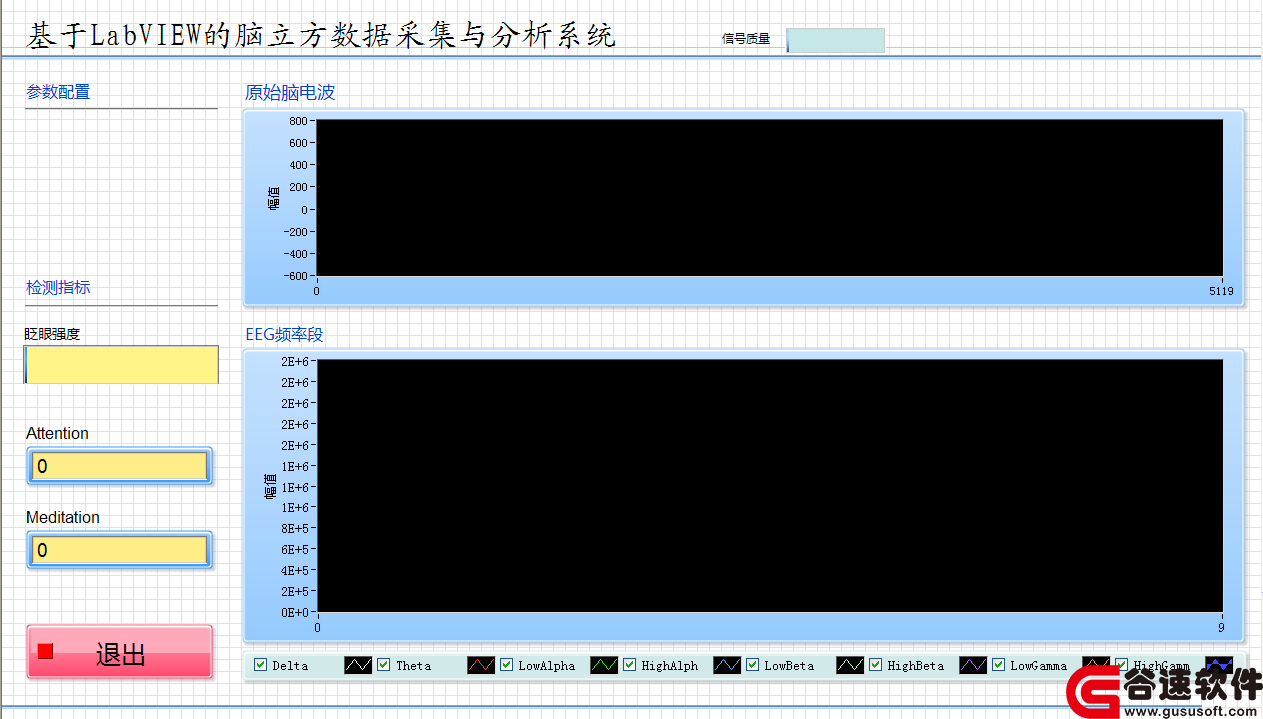Click the 5119 x-axis maximum label
Screen dimensions: 1263x719
point(1221,292)
